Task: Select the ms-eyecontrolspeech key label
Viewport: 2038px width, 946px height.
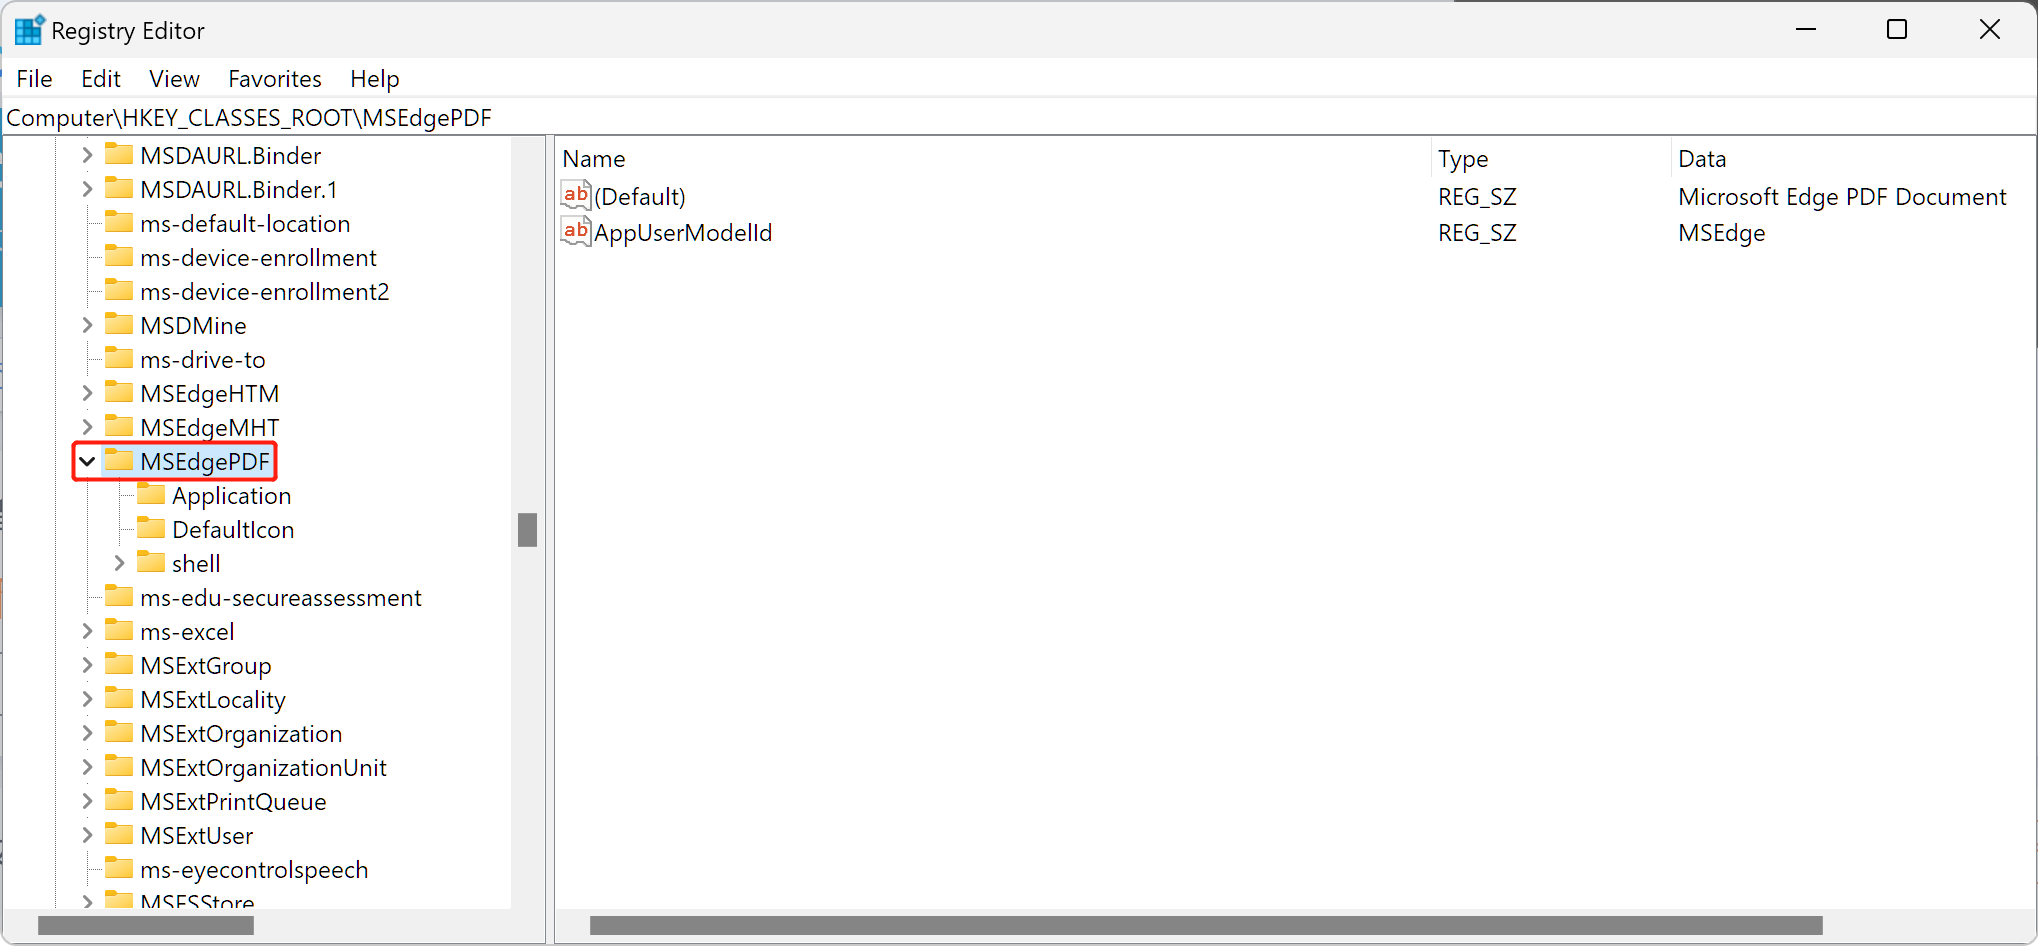Action: [x=254, y=869]
